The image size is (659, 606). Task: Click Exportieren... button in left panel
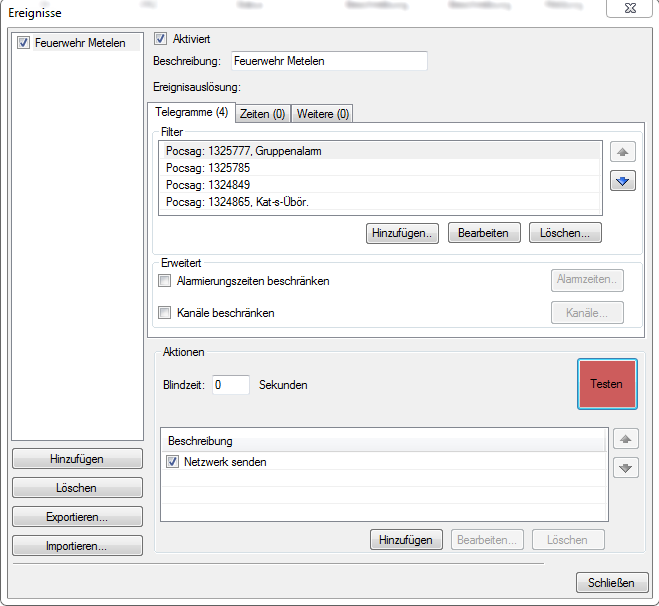77,518
